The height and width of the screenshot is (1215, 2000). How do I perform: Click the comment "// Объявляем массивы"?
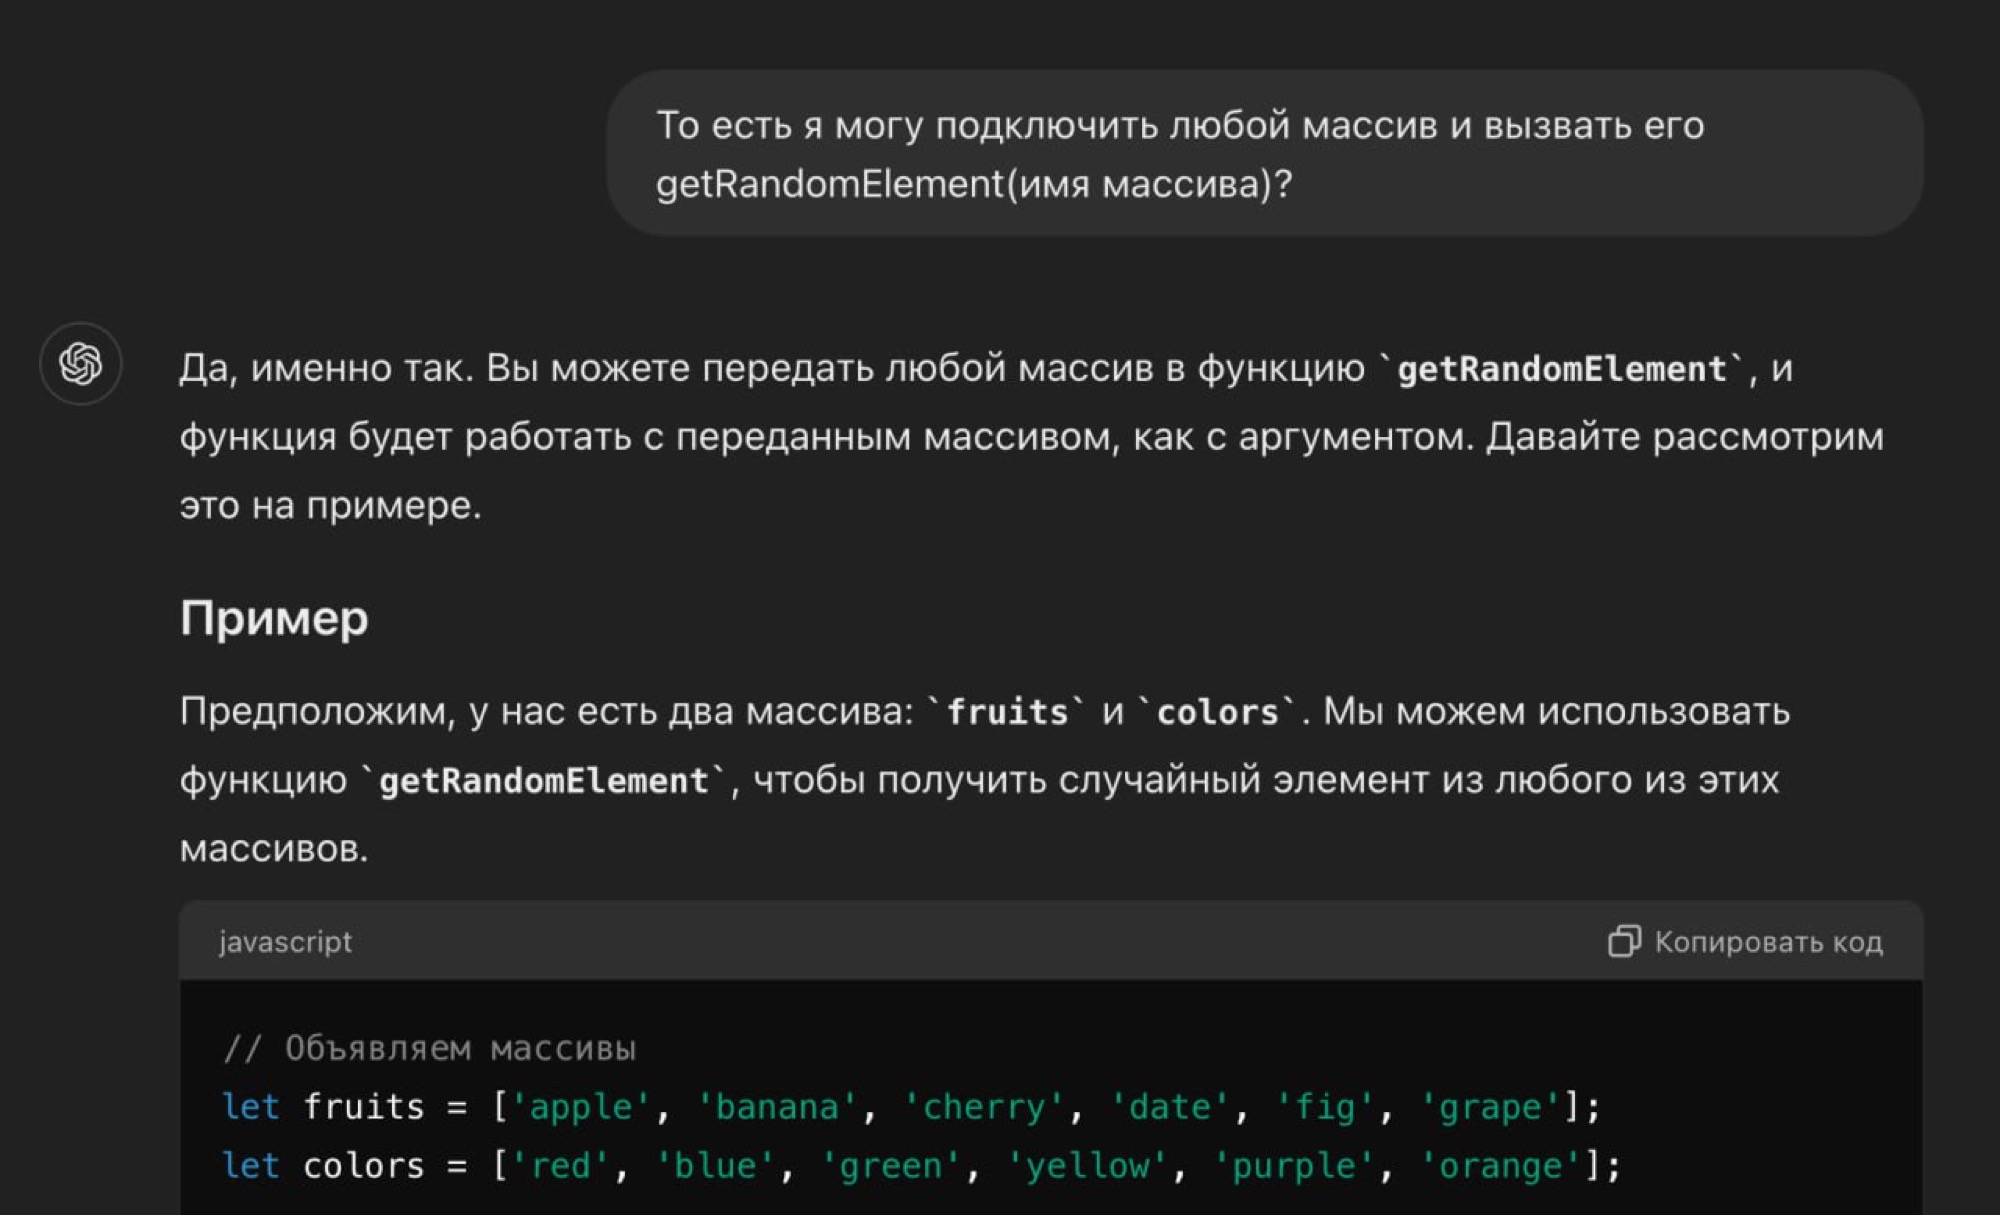pos(429,1048)
